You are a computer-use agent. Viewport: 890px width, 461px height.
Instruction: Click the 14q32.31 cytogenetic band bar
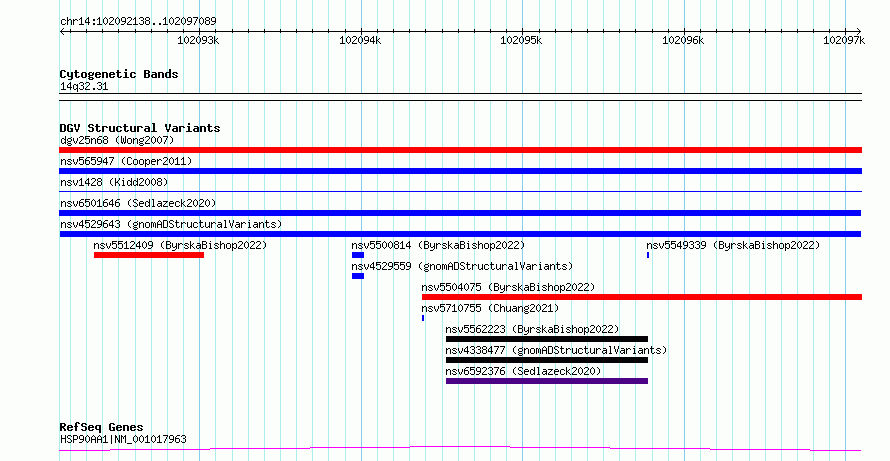(460, 97)
